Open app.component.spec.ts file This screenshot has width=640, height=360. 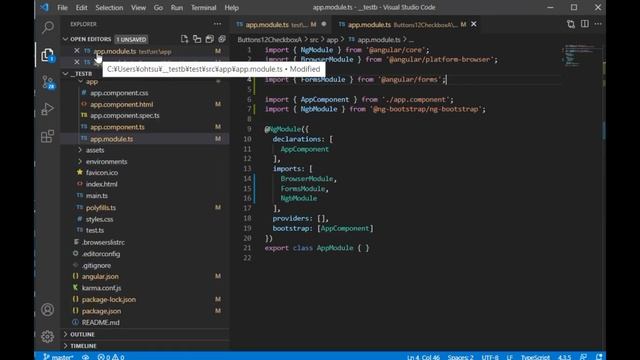click(x=125, y=116)
